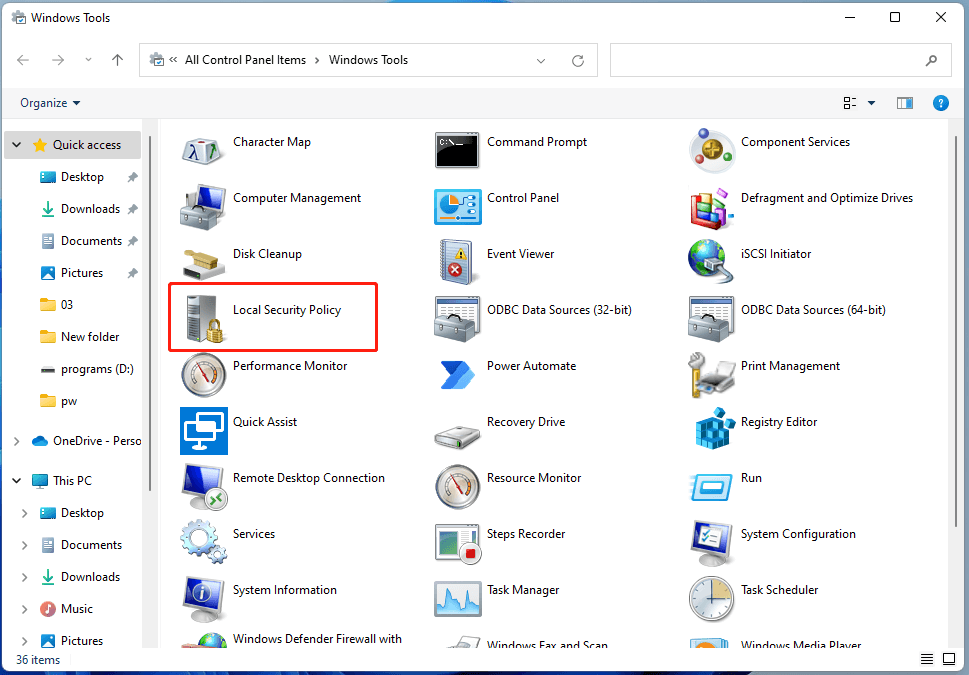Switch to large icons view in status bar
969x675 pixels.
tap(949, 660)
